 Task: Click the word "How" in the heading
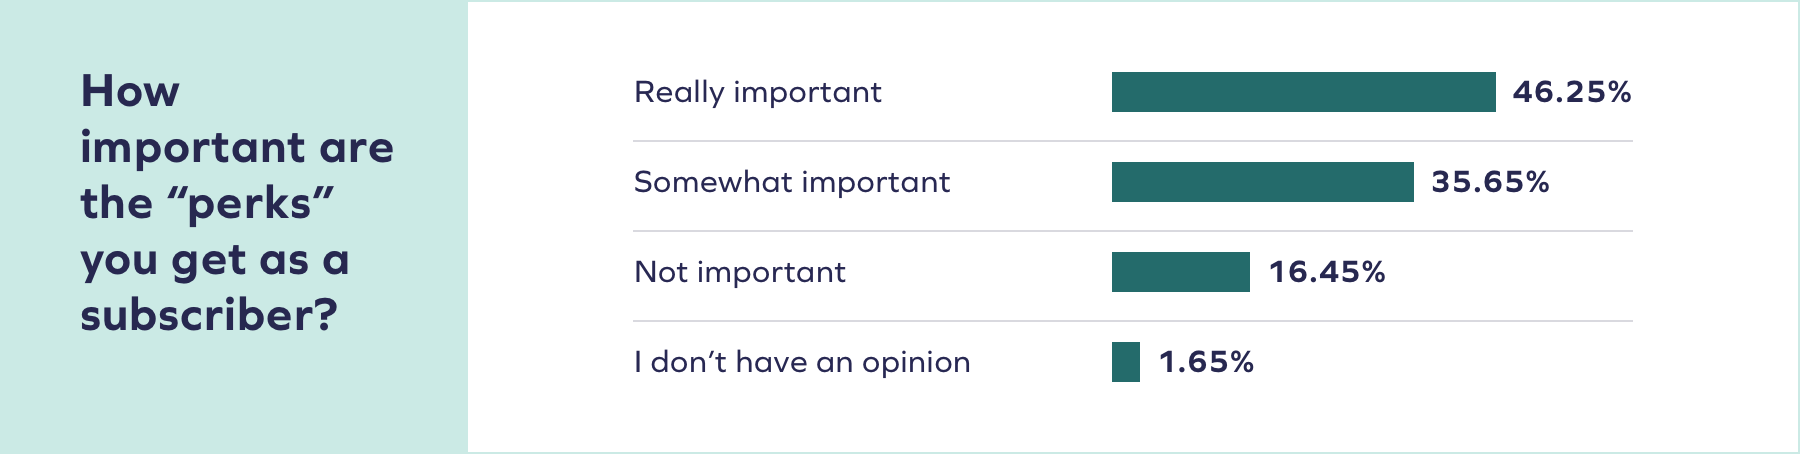tap(130, 91)
